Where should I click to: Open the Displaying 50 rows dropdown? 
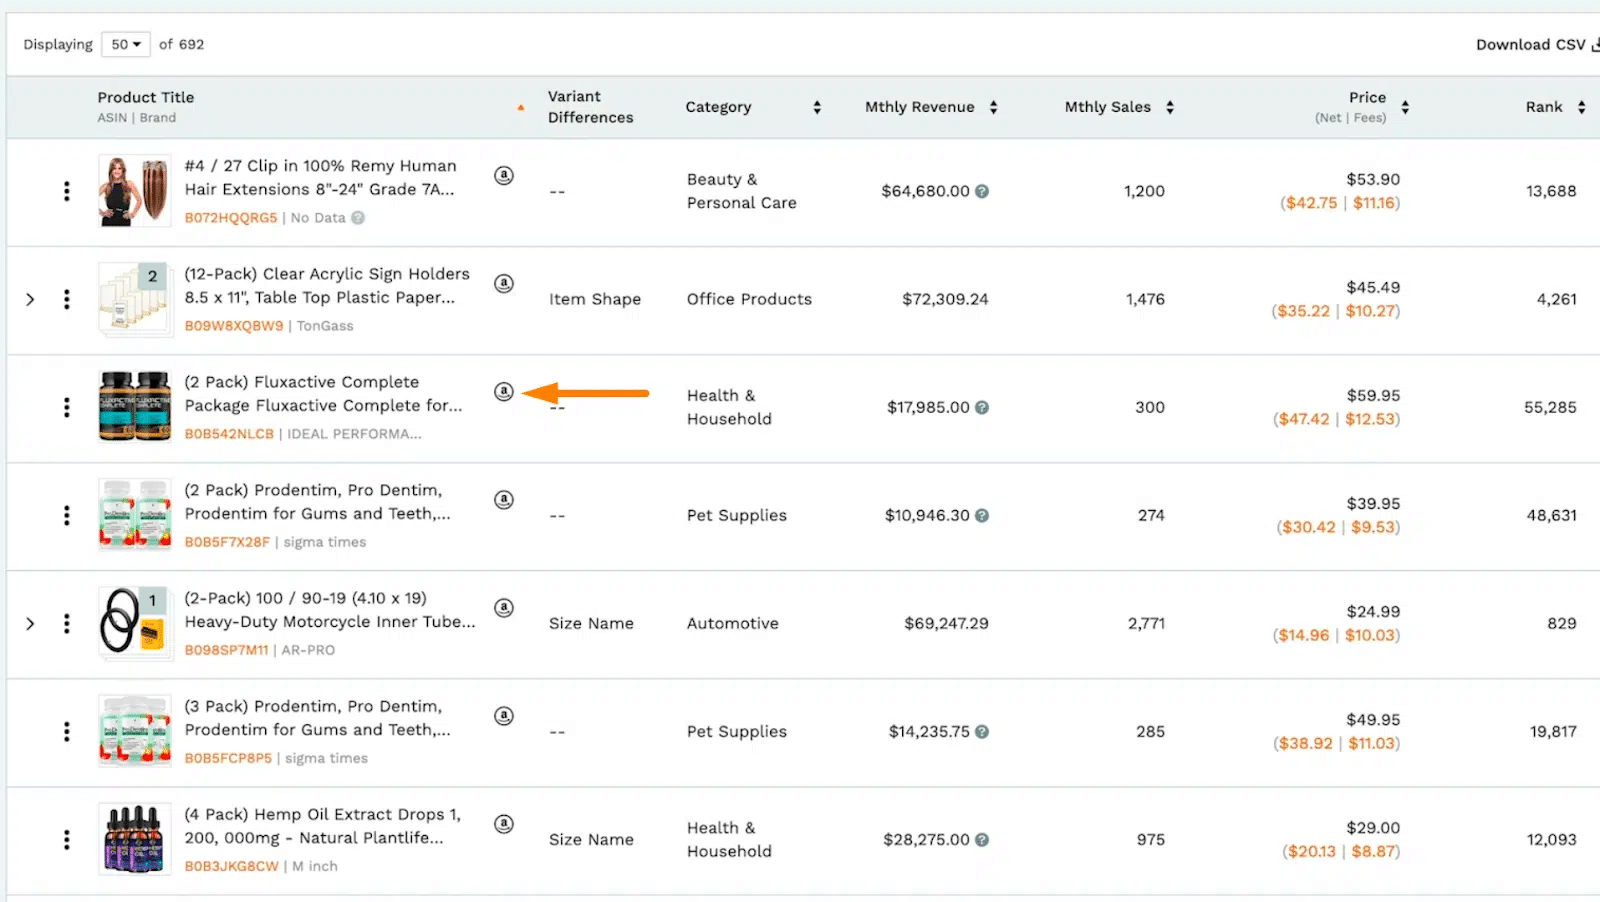[126, 44]
